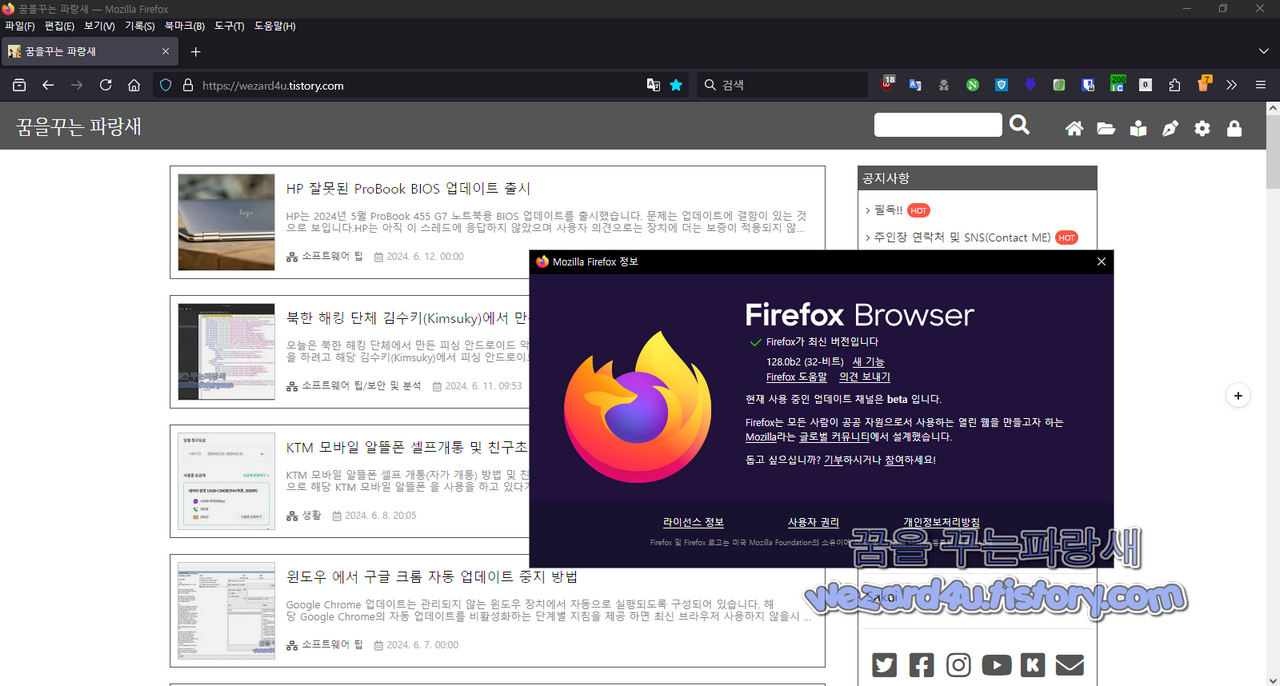Image resolution: width=1280 pixels, height=686 pixels.
Task: Click the padlock site info icon
Action: 187,85
